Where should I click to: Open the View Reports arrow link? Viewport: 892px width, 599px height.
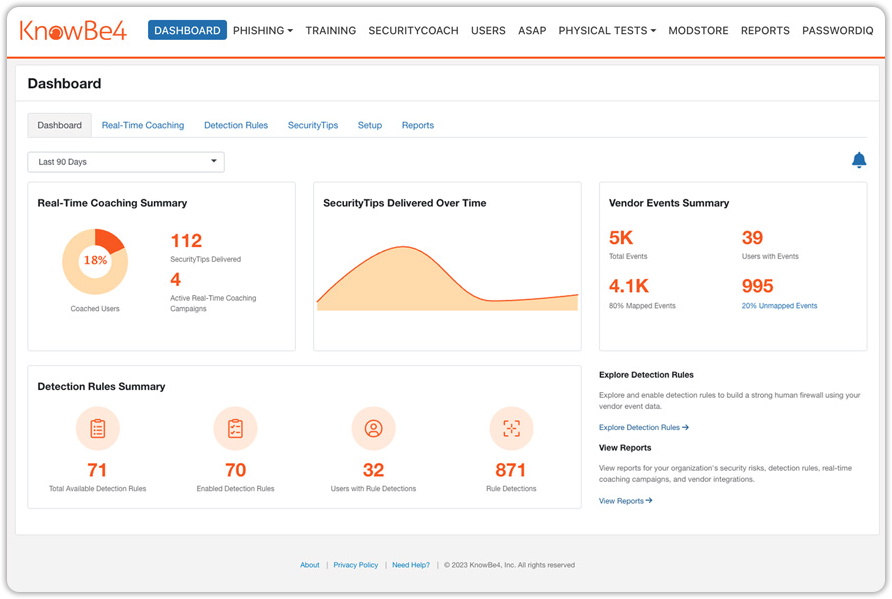pyautogui.click(x=625, y=501)
